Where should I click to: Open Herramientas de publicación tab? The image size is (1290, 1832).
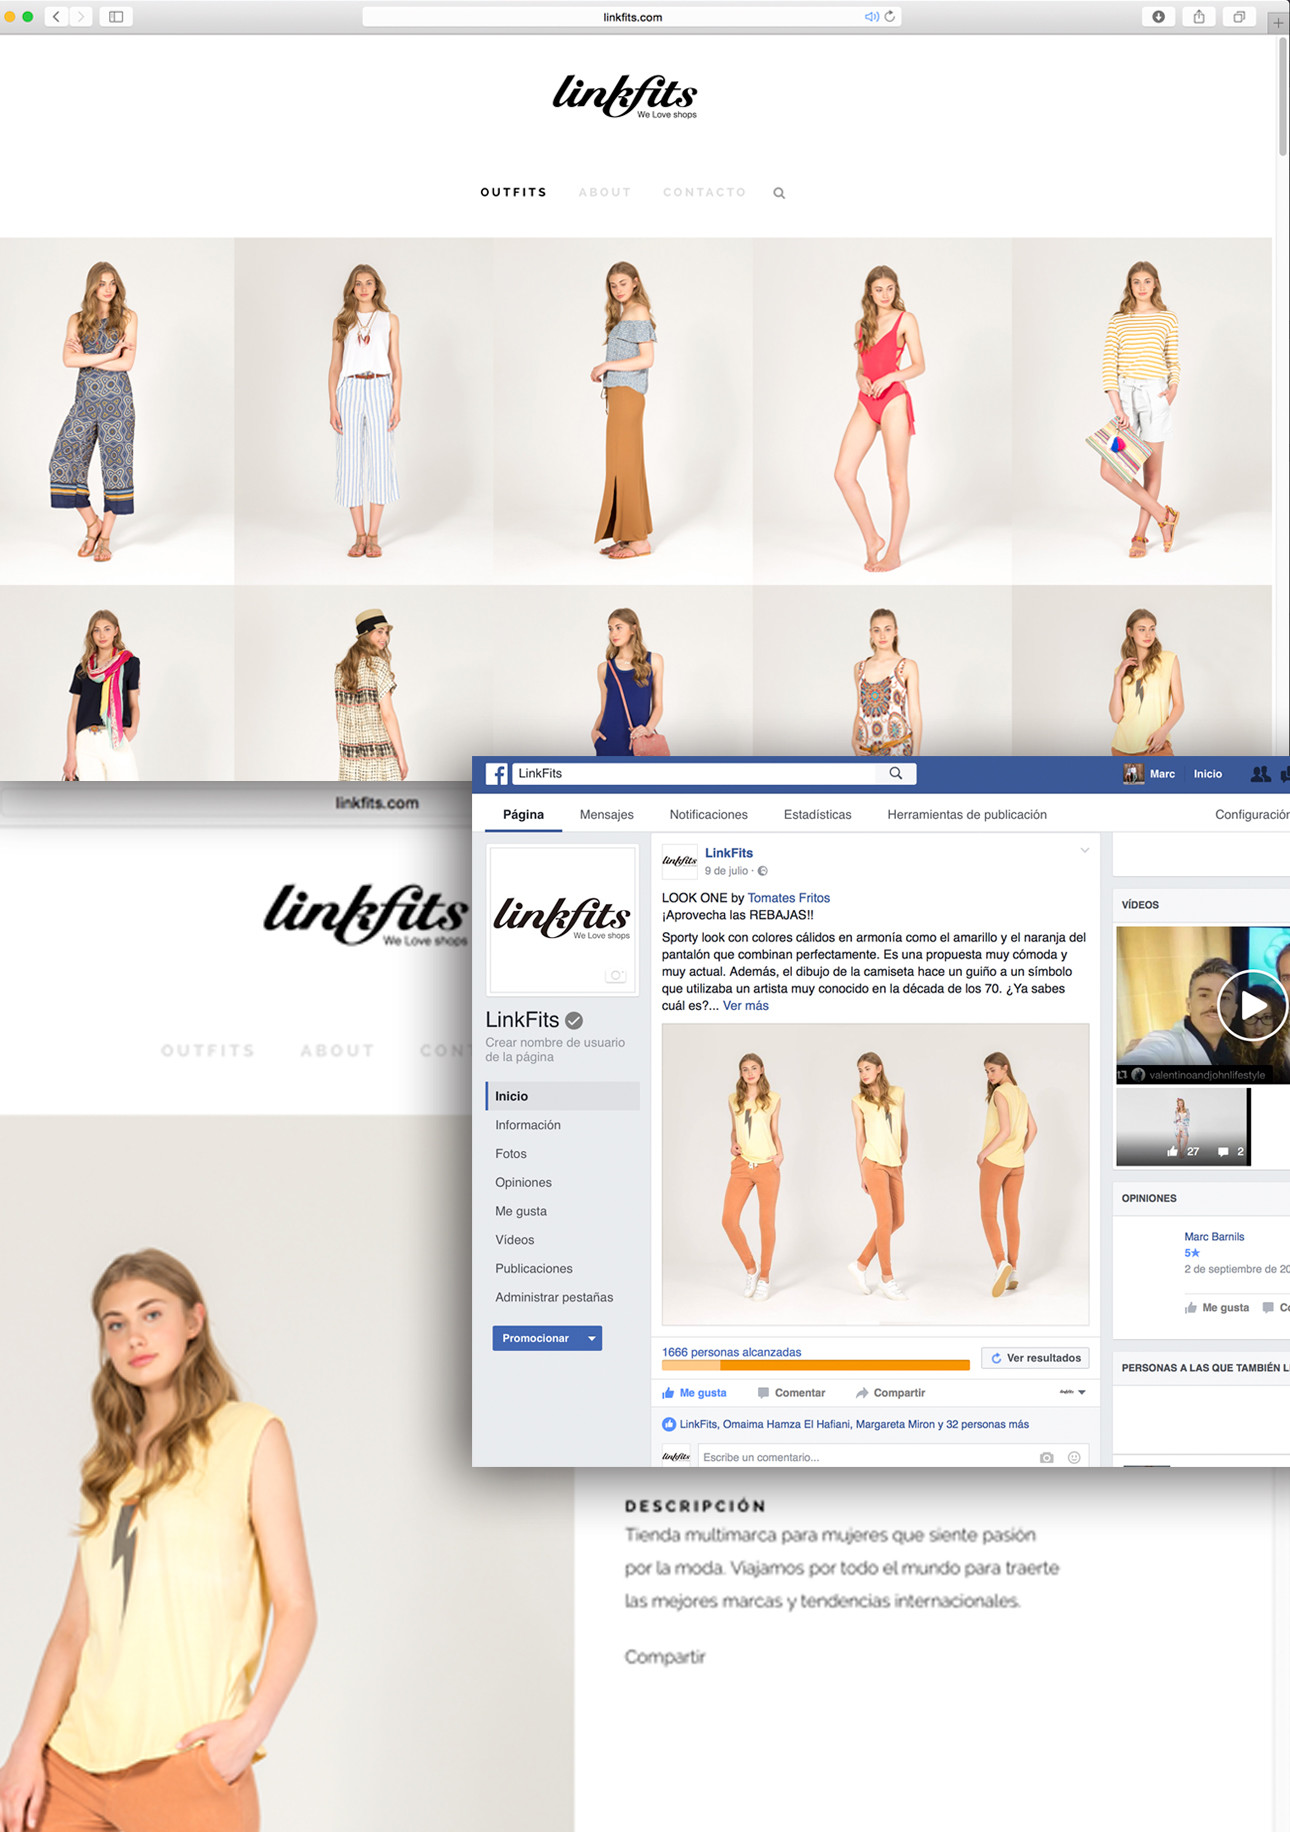[967, 815]
